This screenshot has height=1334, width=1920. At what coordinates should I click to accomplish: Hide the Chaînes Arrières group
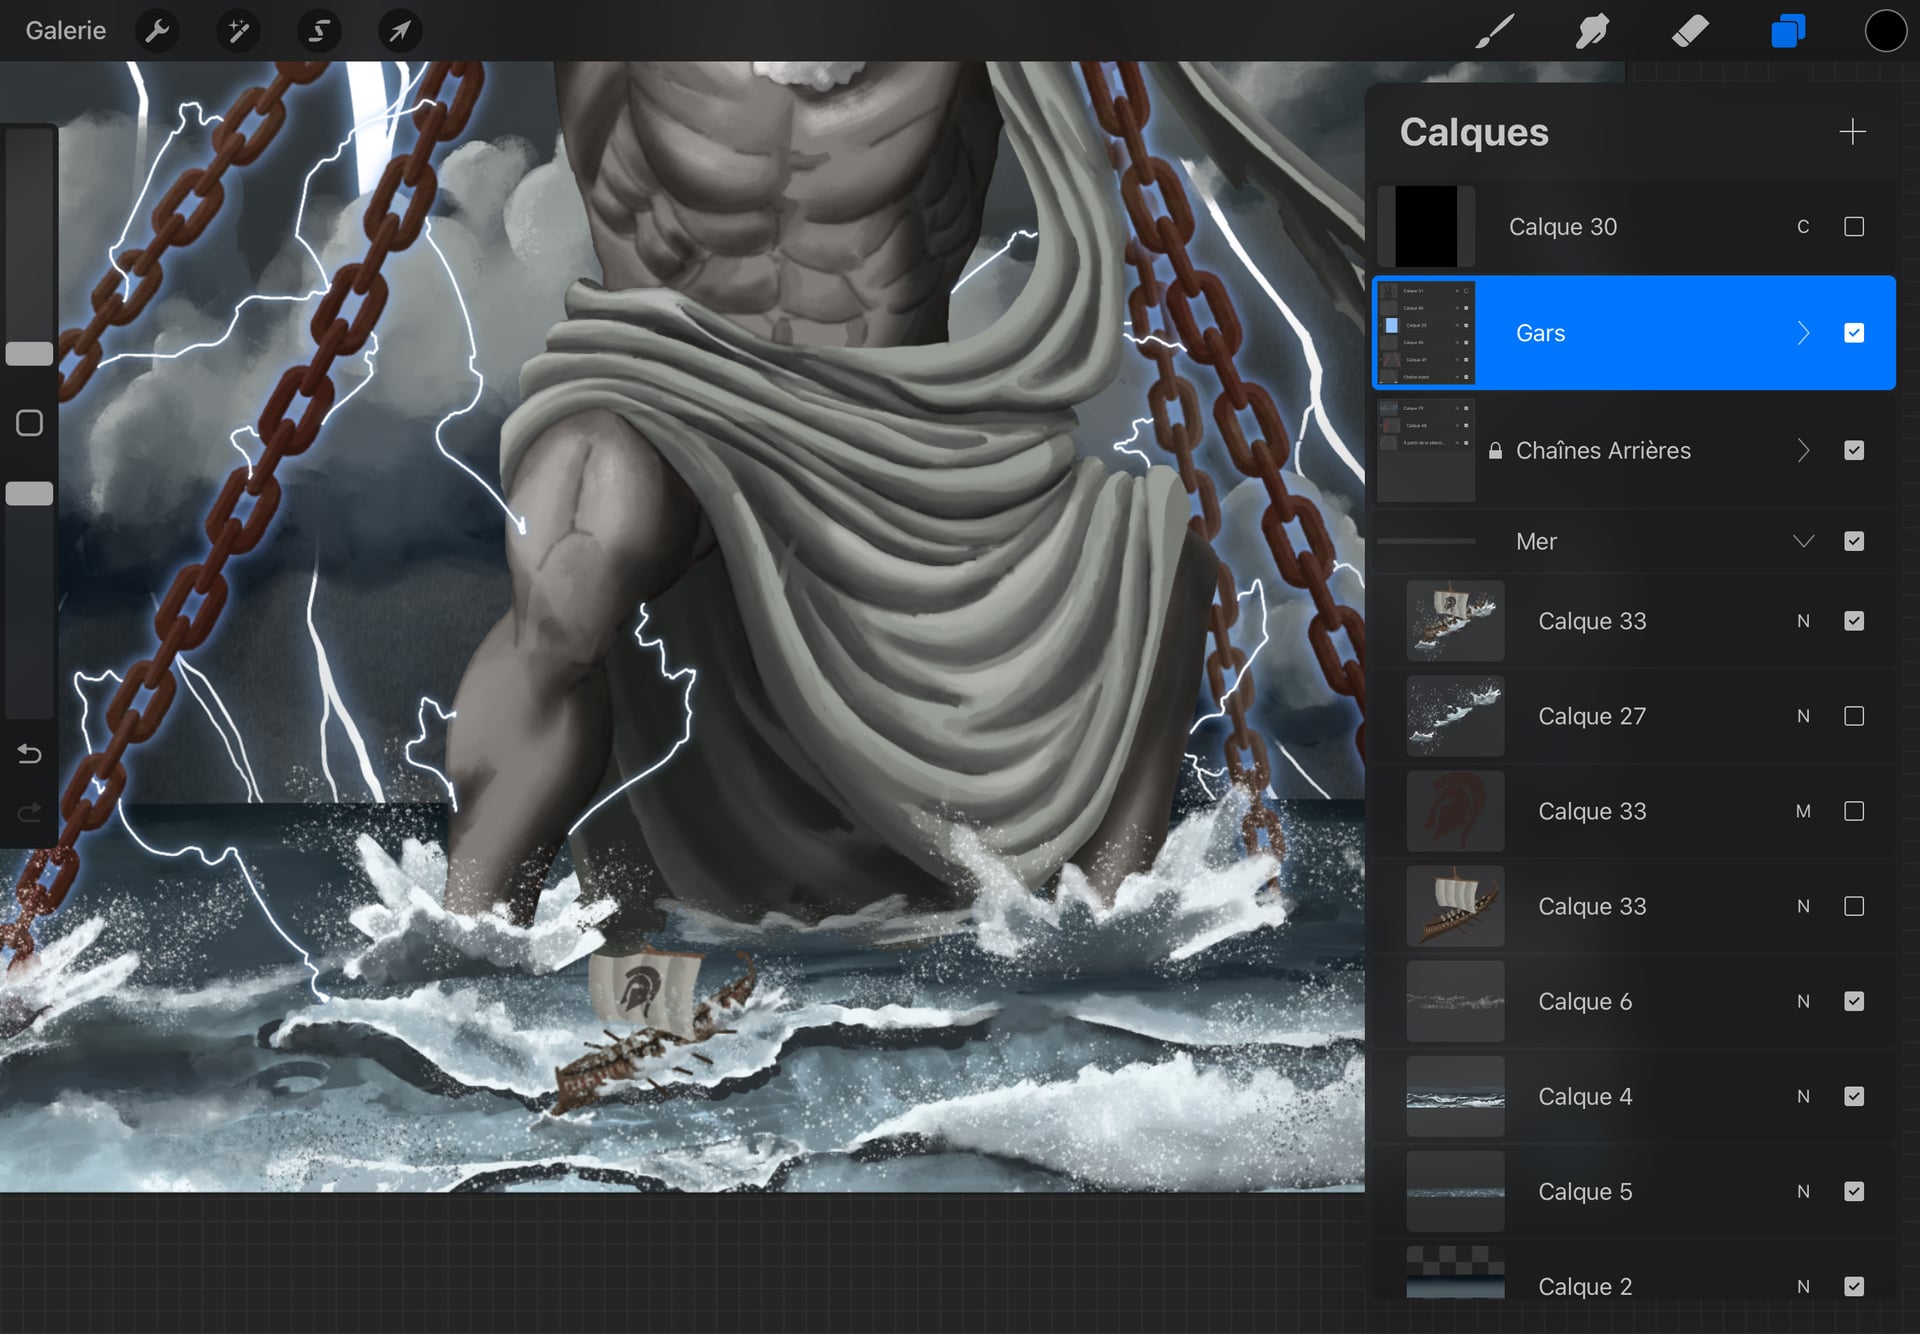coord(1854,450)
